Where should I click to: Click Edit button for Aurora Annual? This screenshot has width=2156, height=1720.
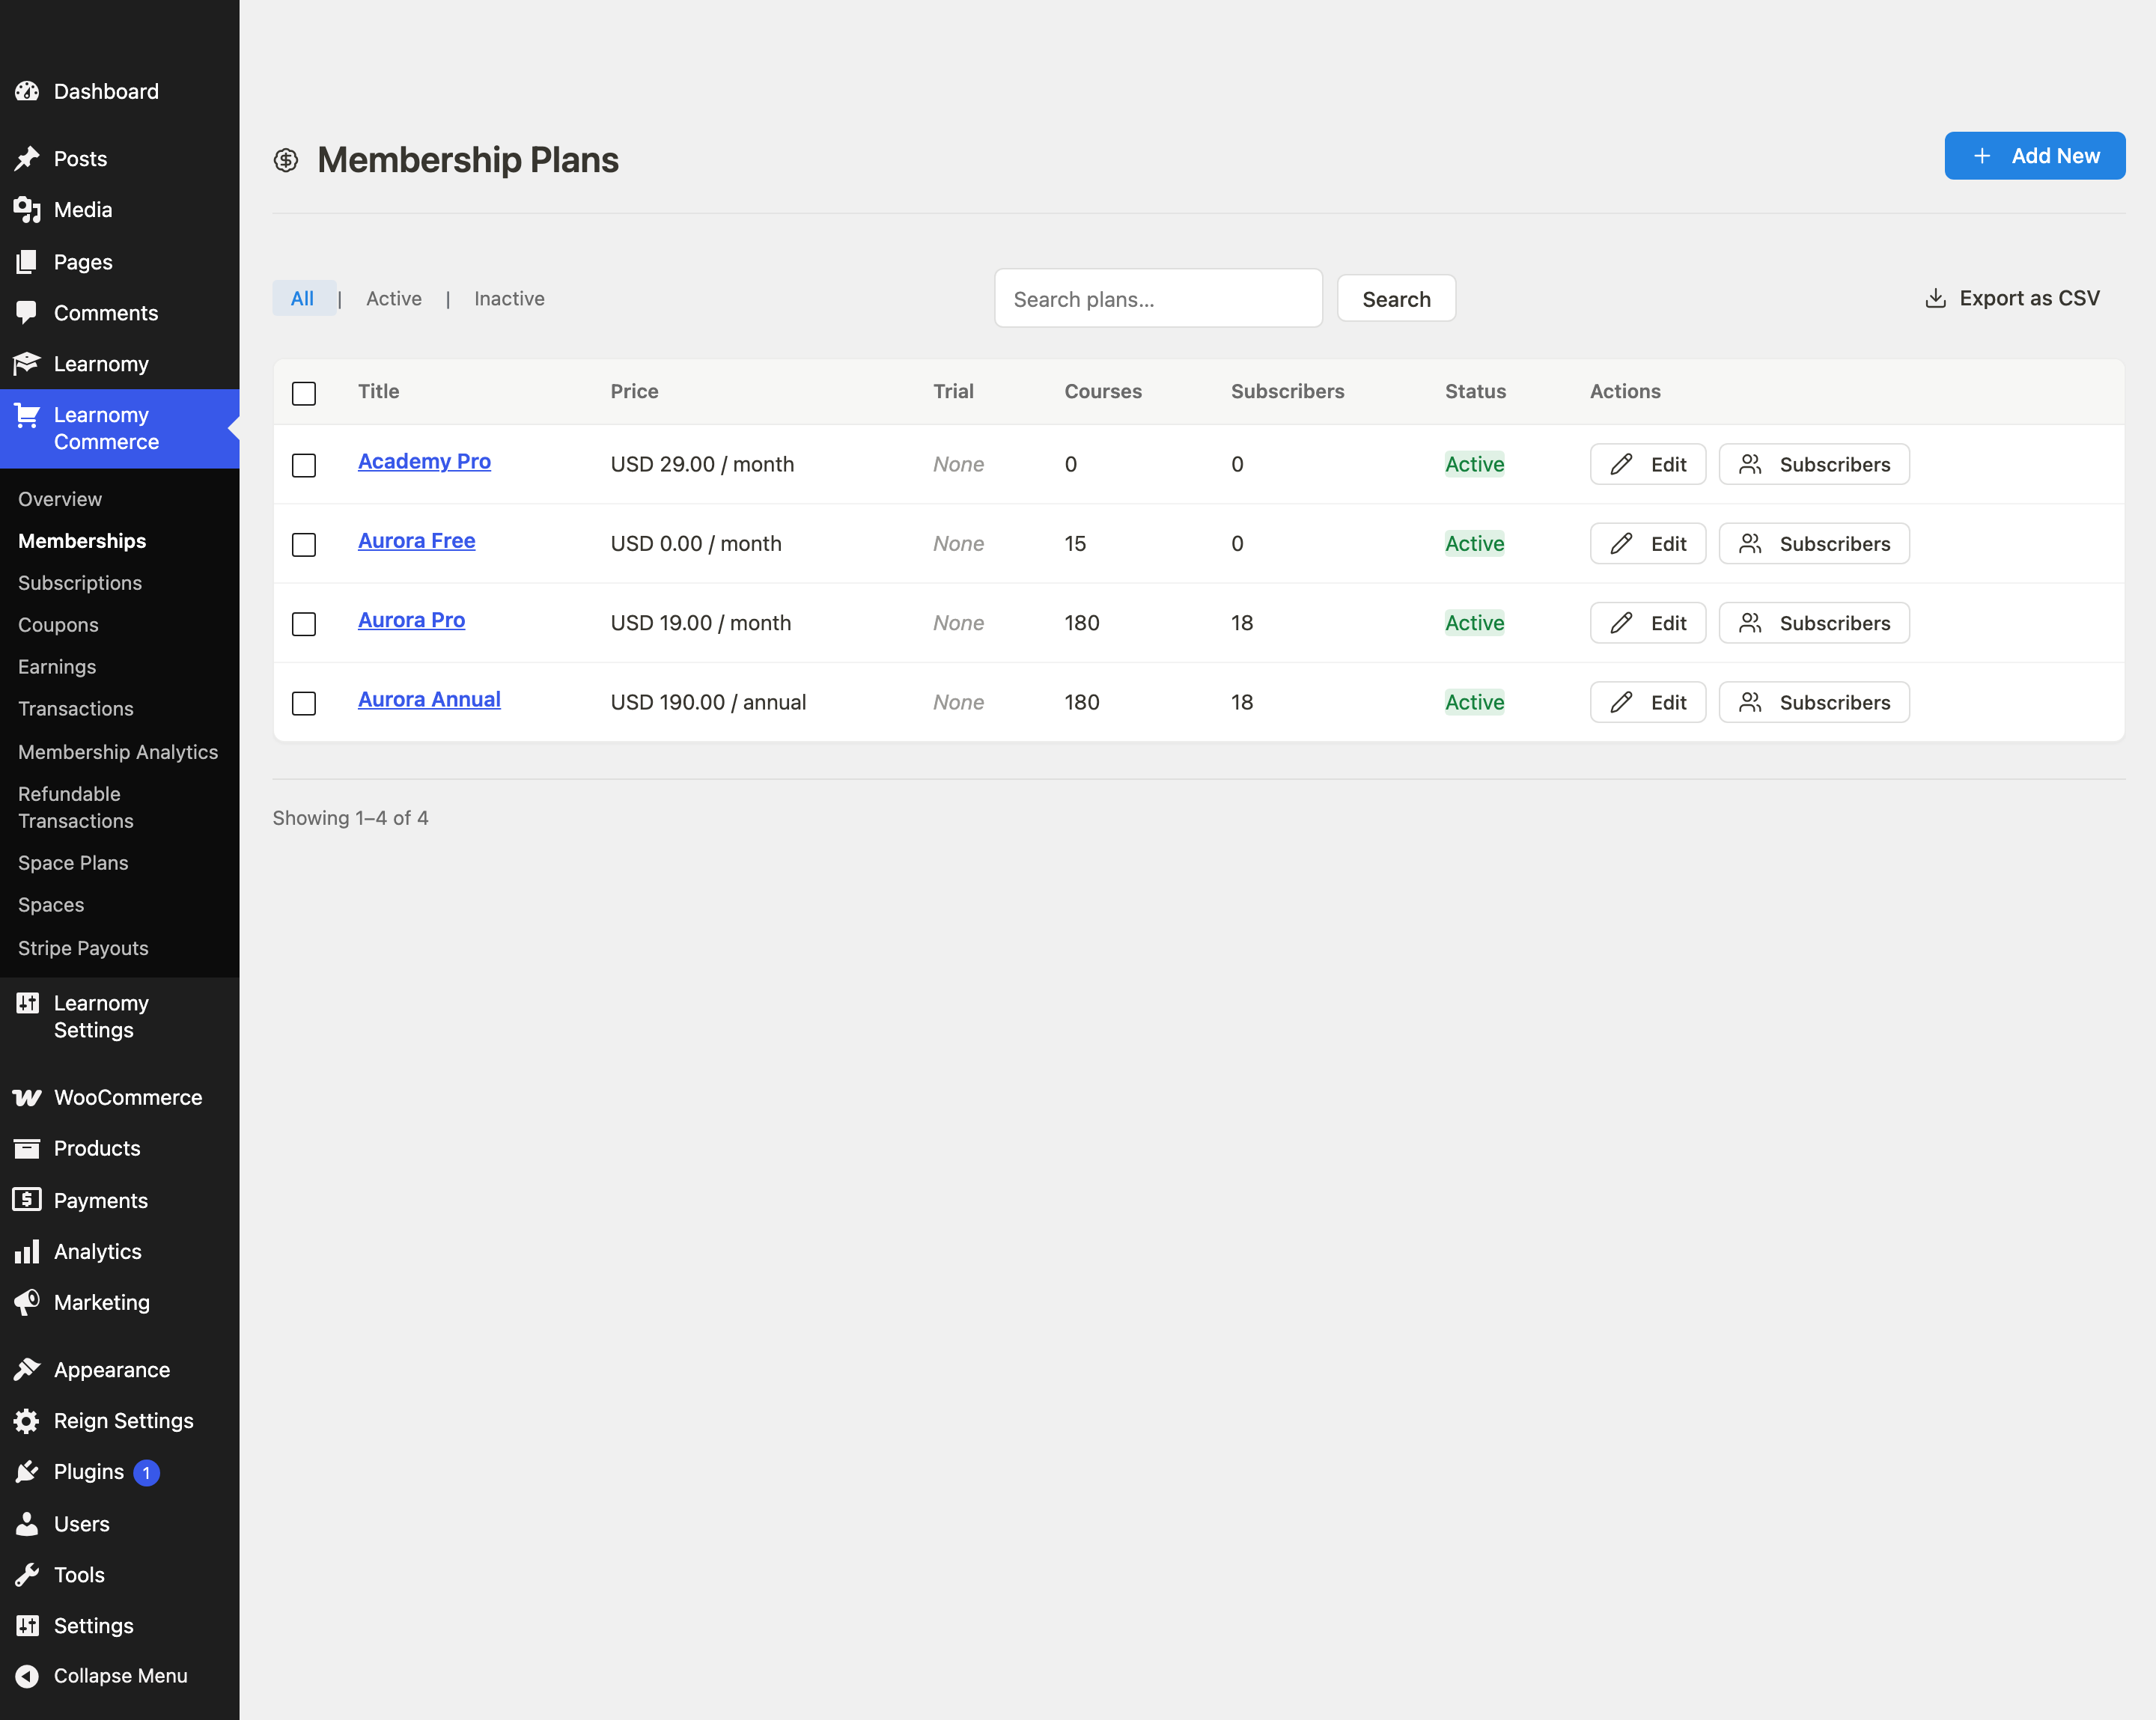click(x=1648, y=702)
